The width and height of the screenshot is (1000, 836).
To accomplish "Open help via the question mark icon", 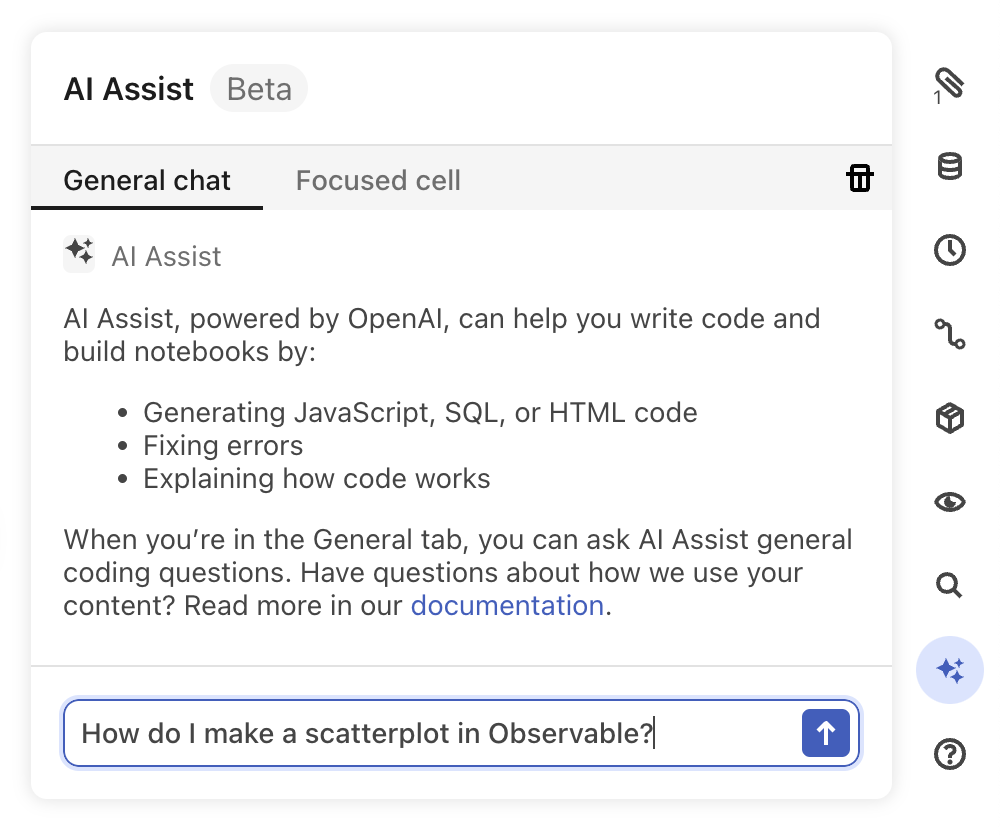I will [948, 755].
